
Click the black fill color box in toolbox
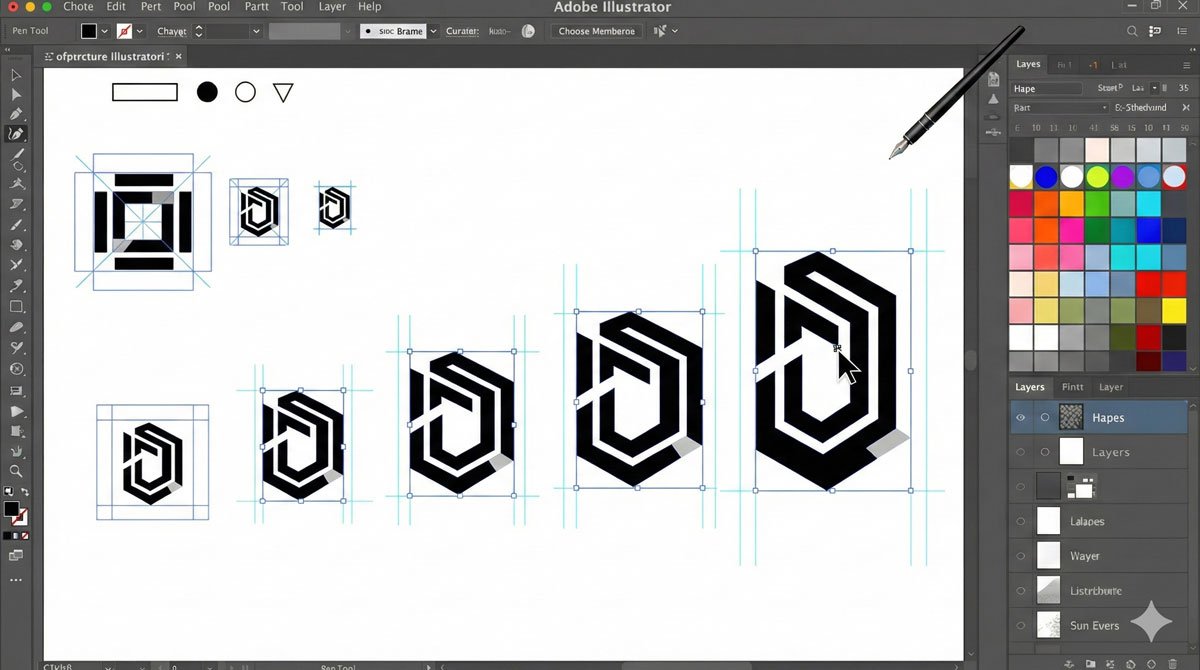[11, 509]
